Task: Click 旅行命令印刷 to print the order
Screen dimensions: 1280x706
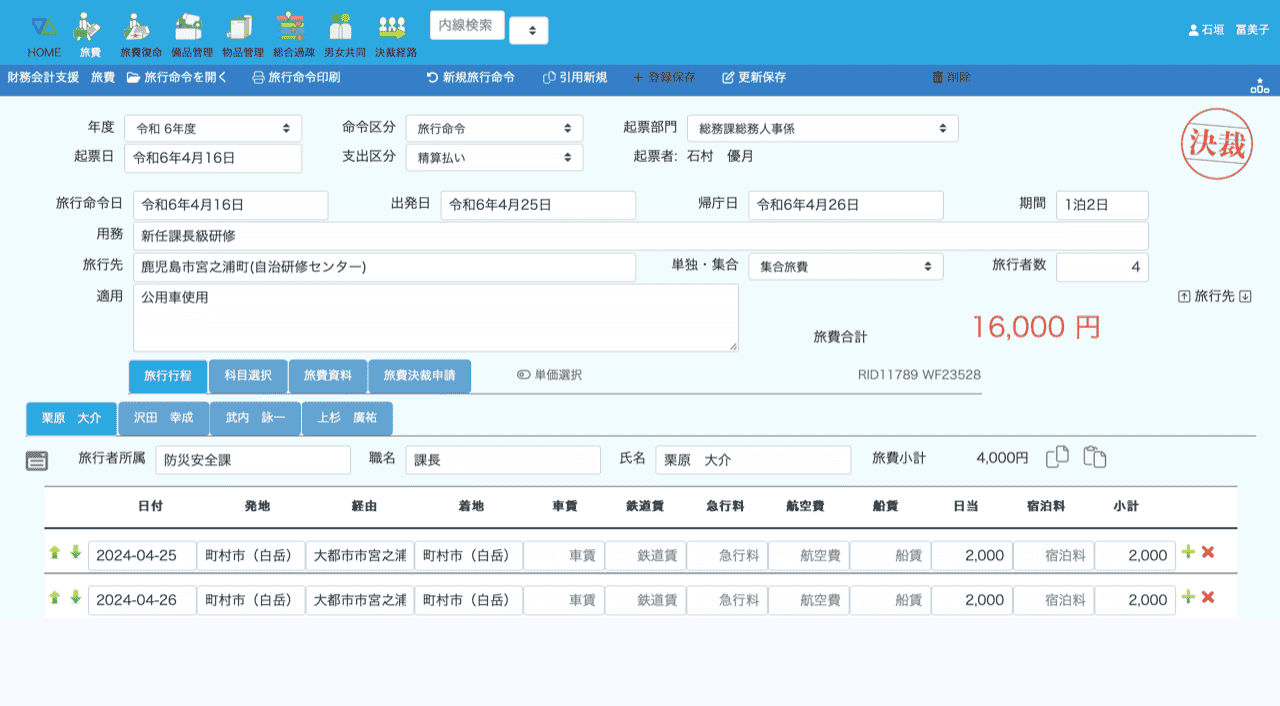Action: coord(296,77)
